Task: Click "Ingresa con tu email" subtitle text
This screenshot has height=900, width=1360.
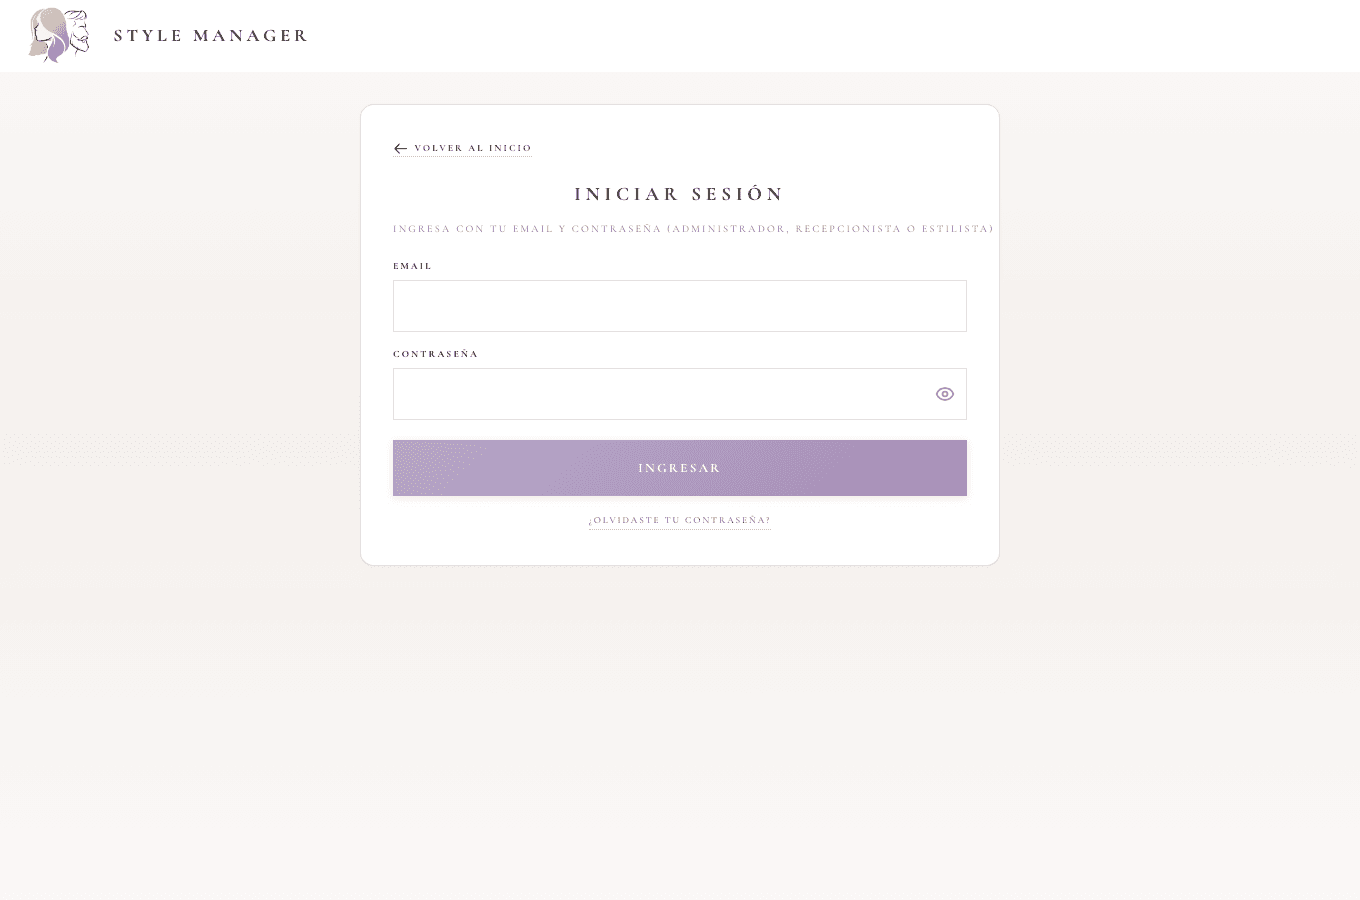Action: pyautogui.click(x=472, y=229)
